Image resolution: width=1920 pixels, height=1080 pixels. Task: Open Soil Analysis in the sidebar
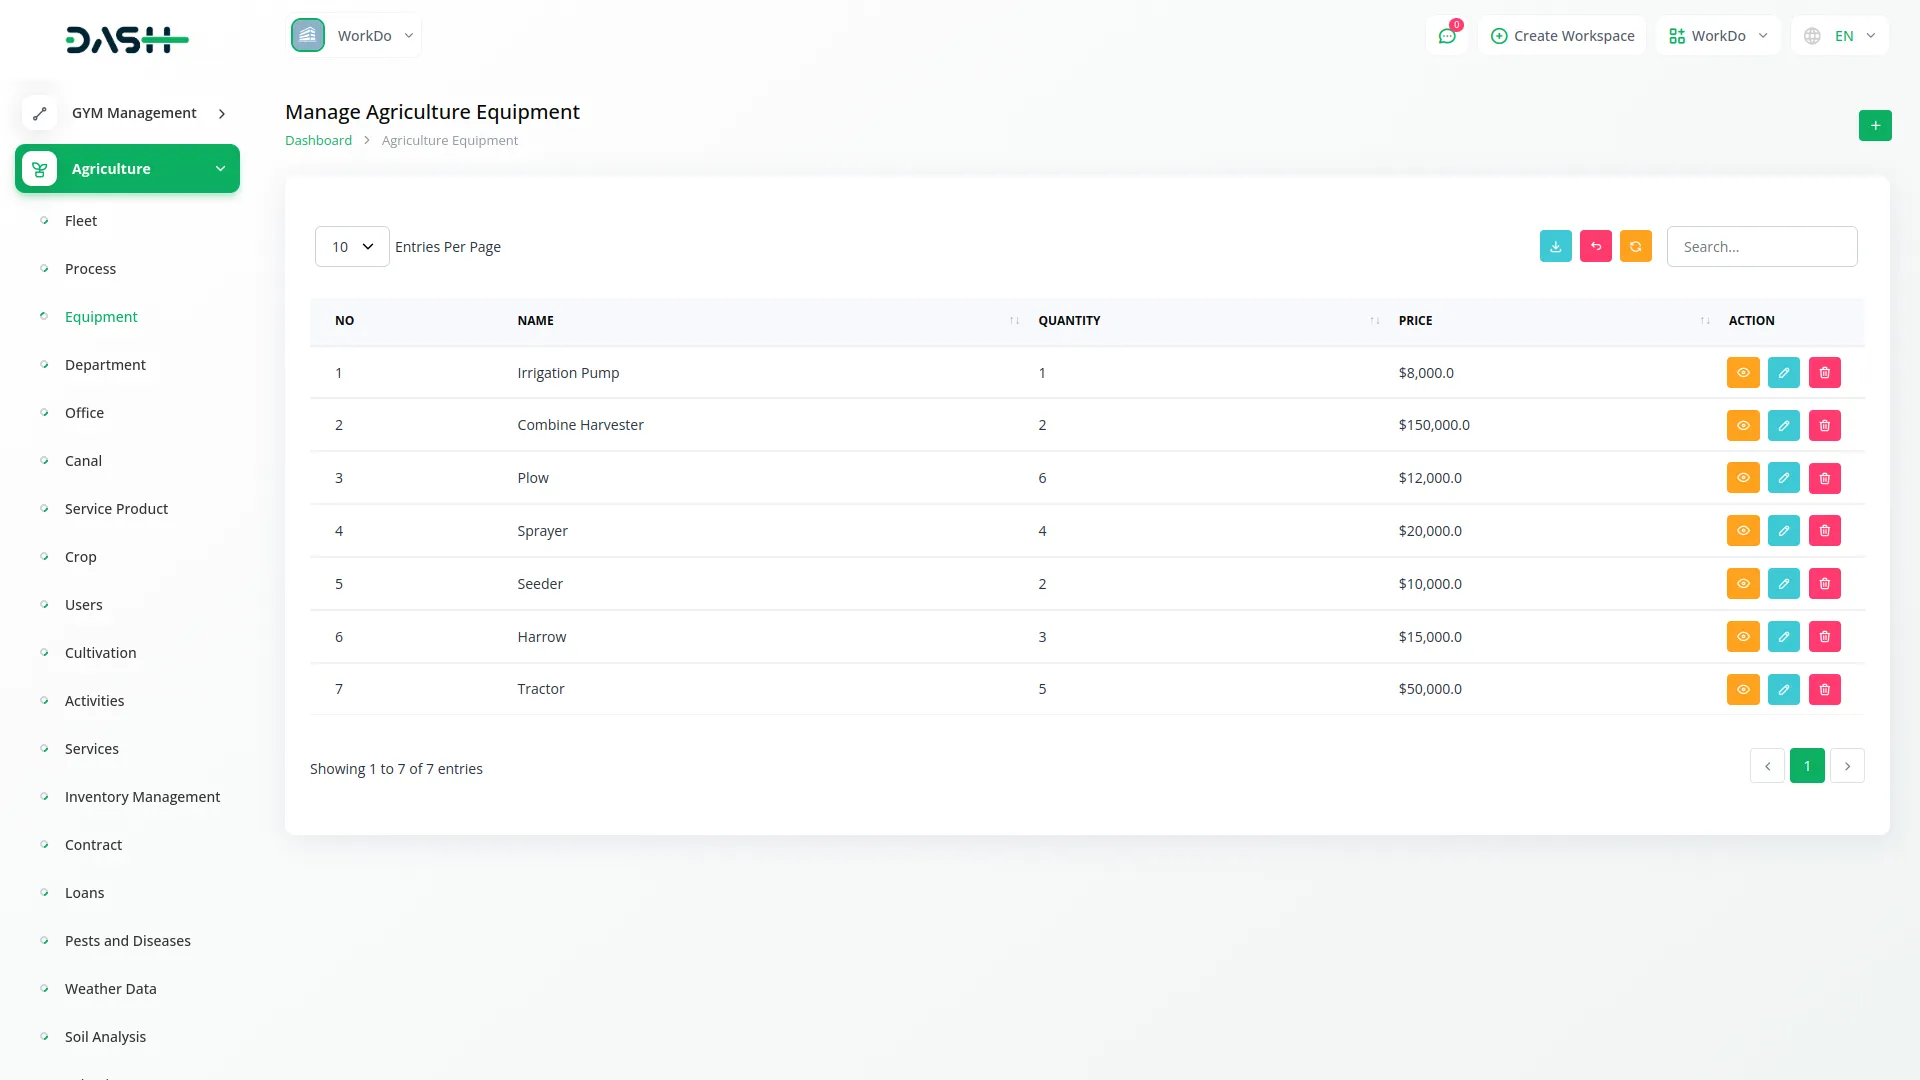[x=105, y=1037]
